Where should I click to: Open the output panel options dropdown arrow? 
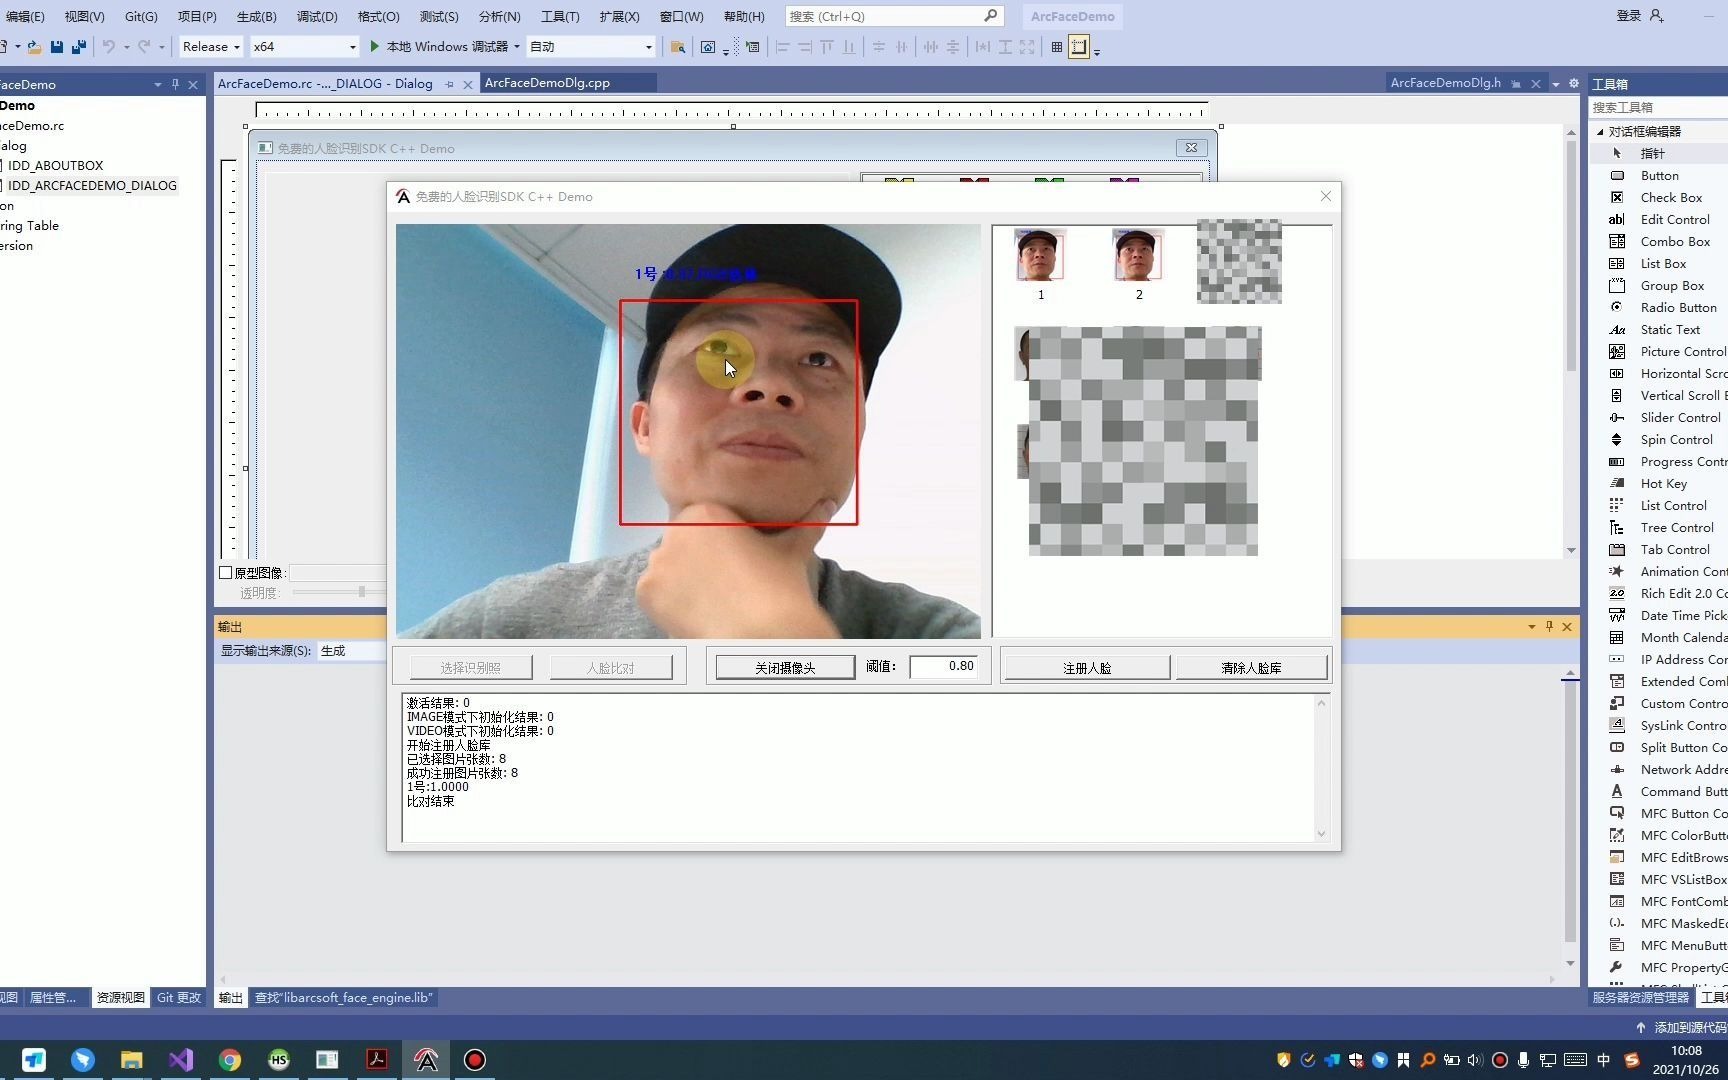pyautogui.click(x=1531, y=626)
